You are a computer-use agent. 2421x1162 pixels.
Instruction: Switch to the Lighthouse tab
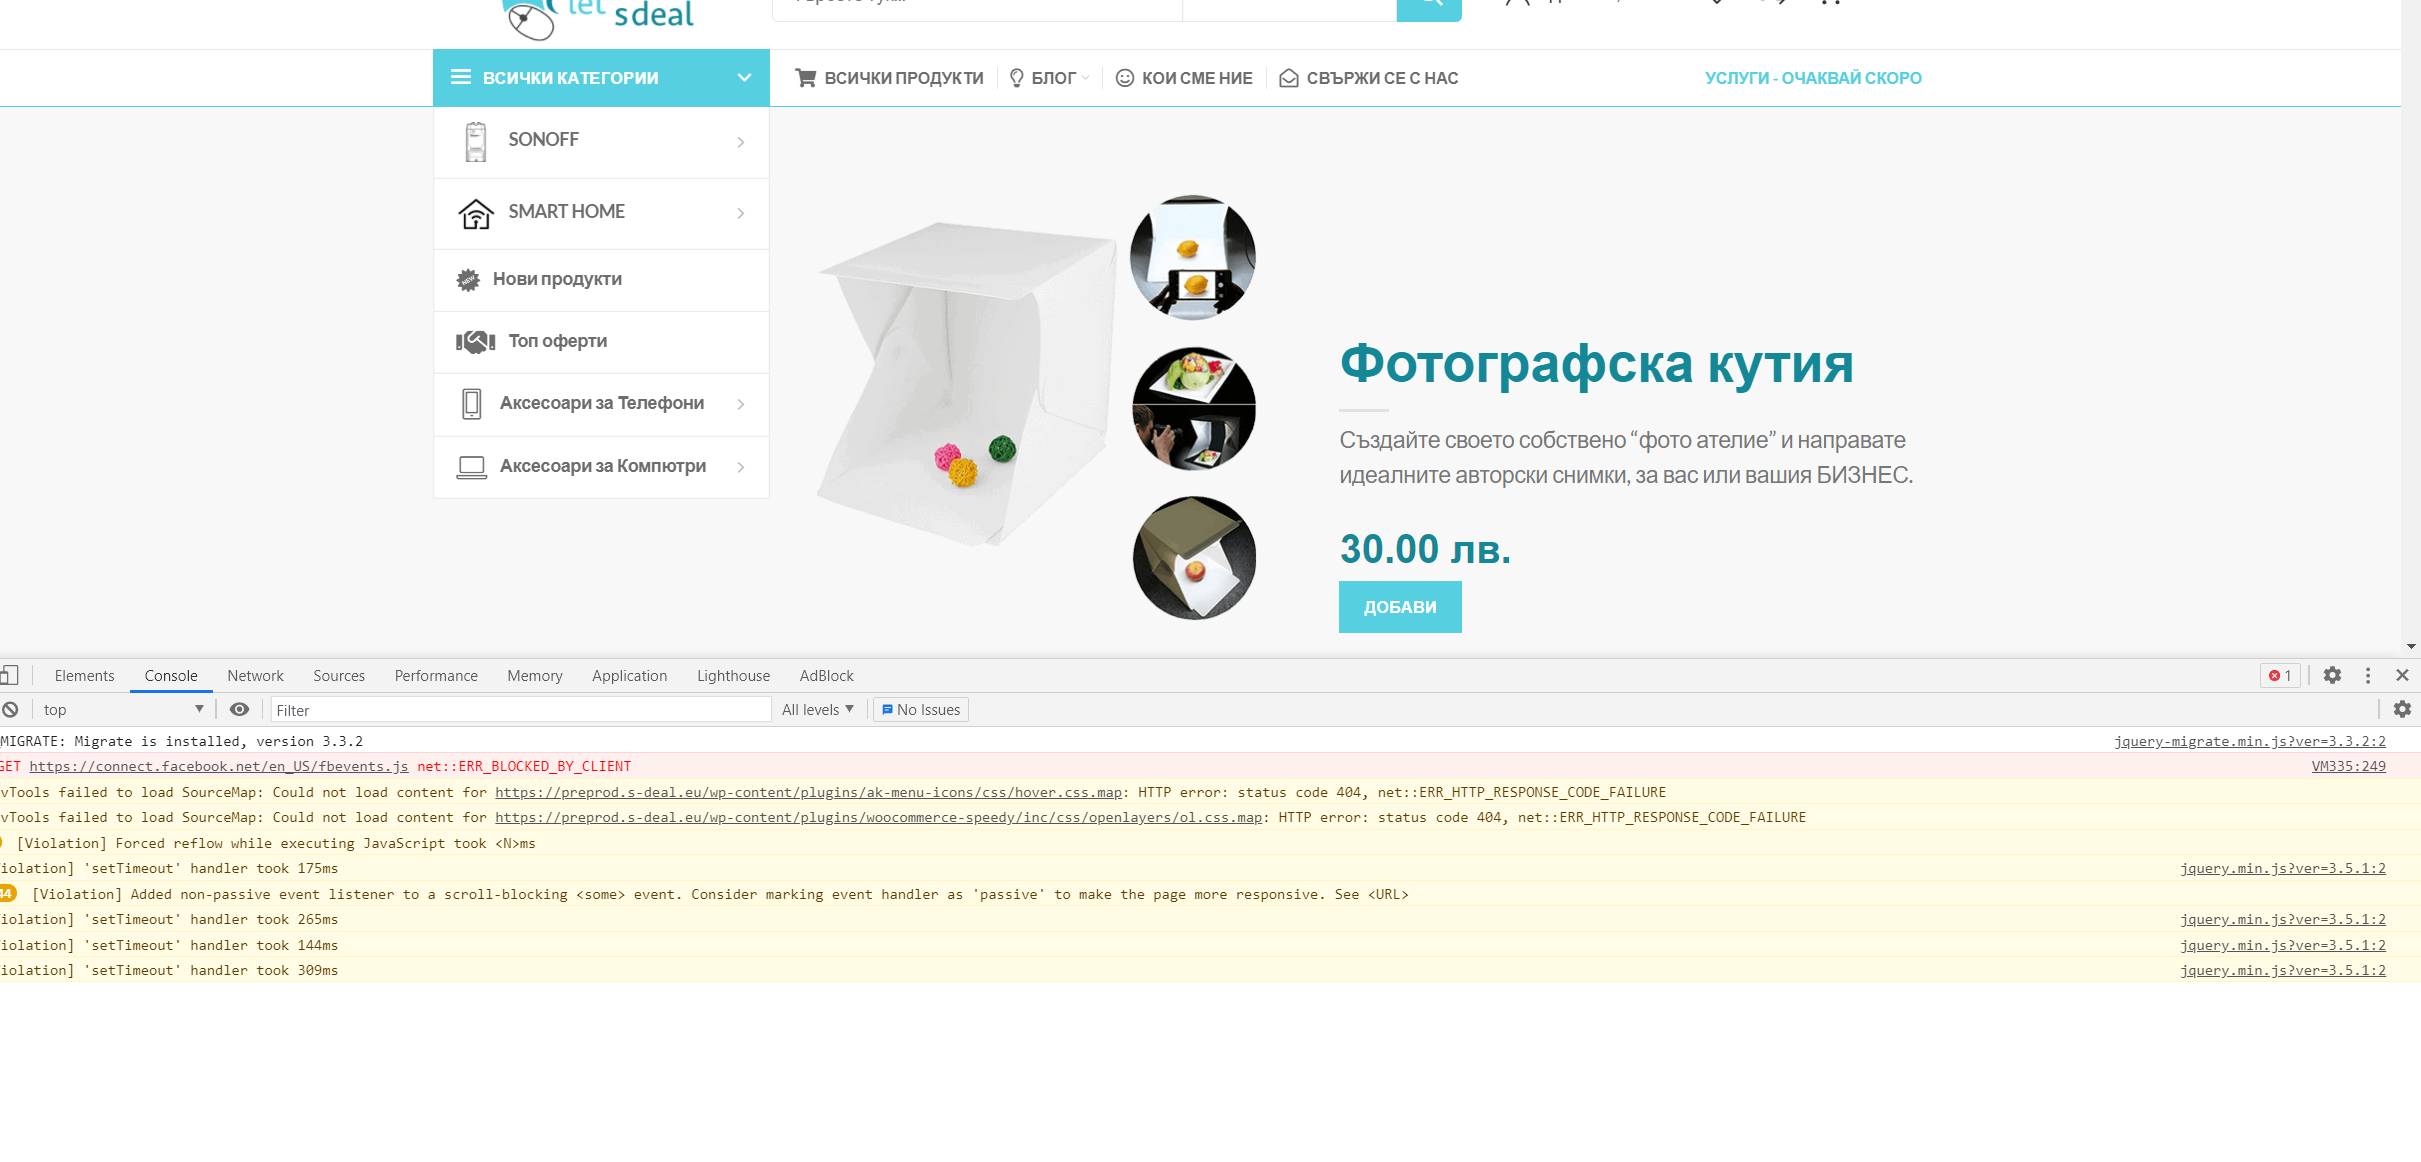pyautogui.click(x=733, y=676)
